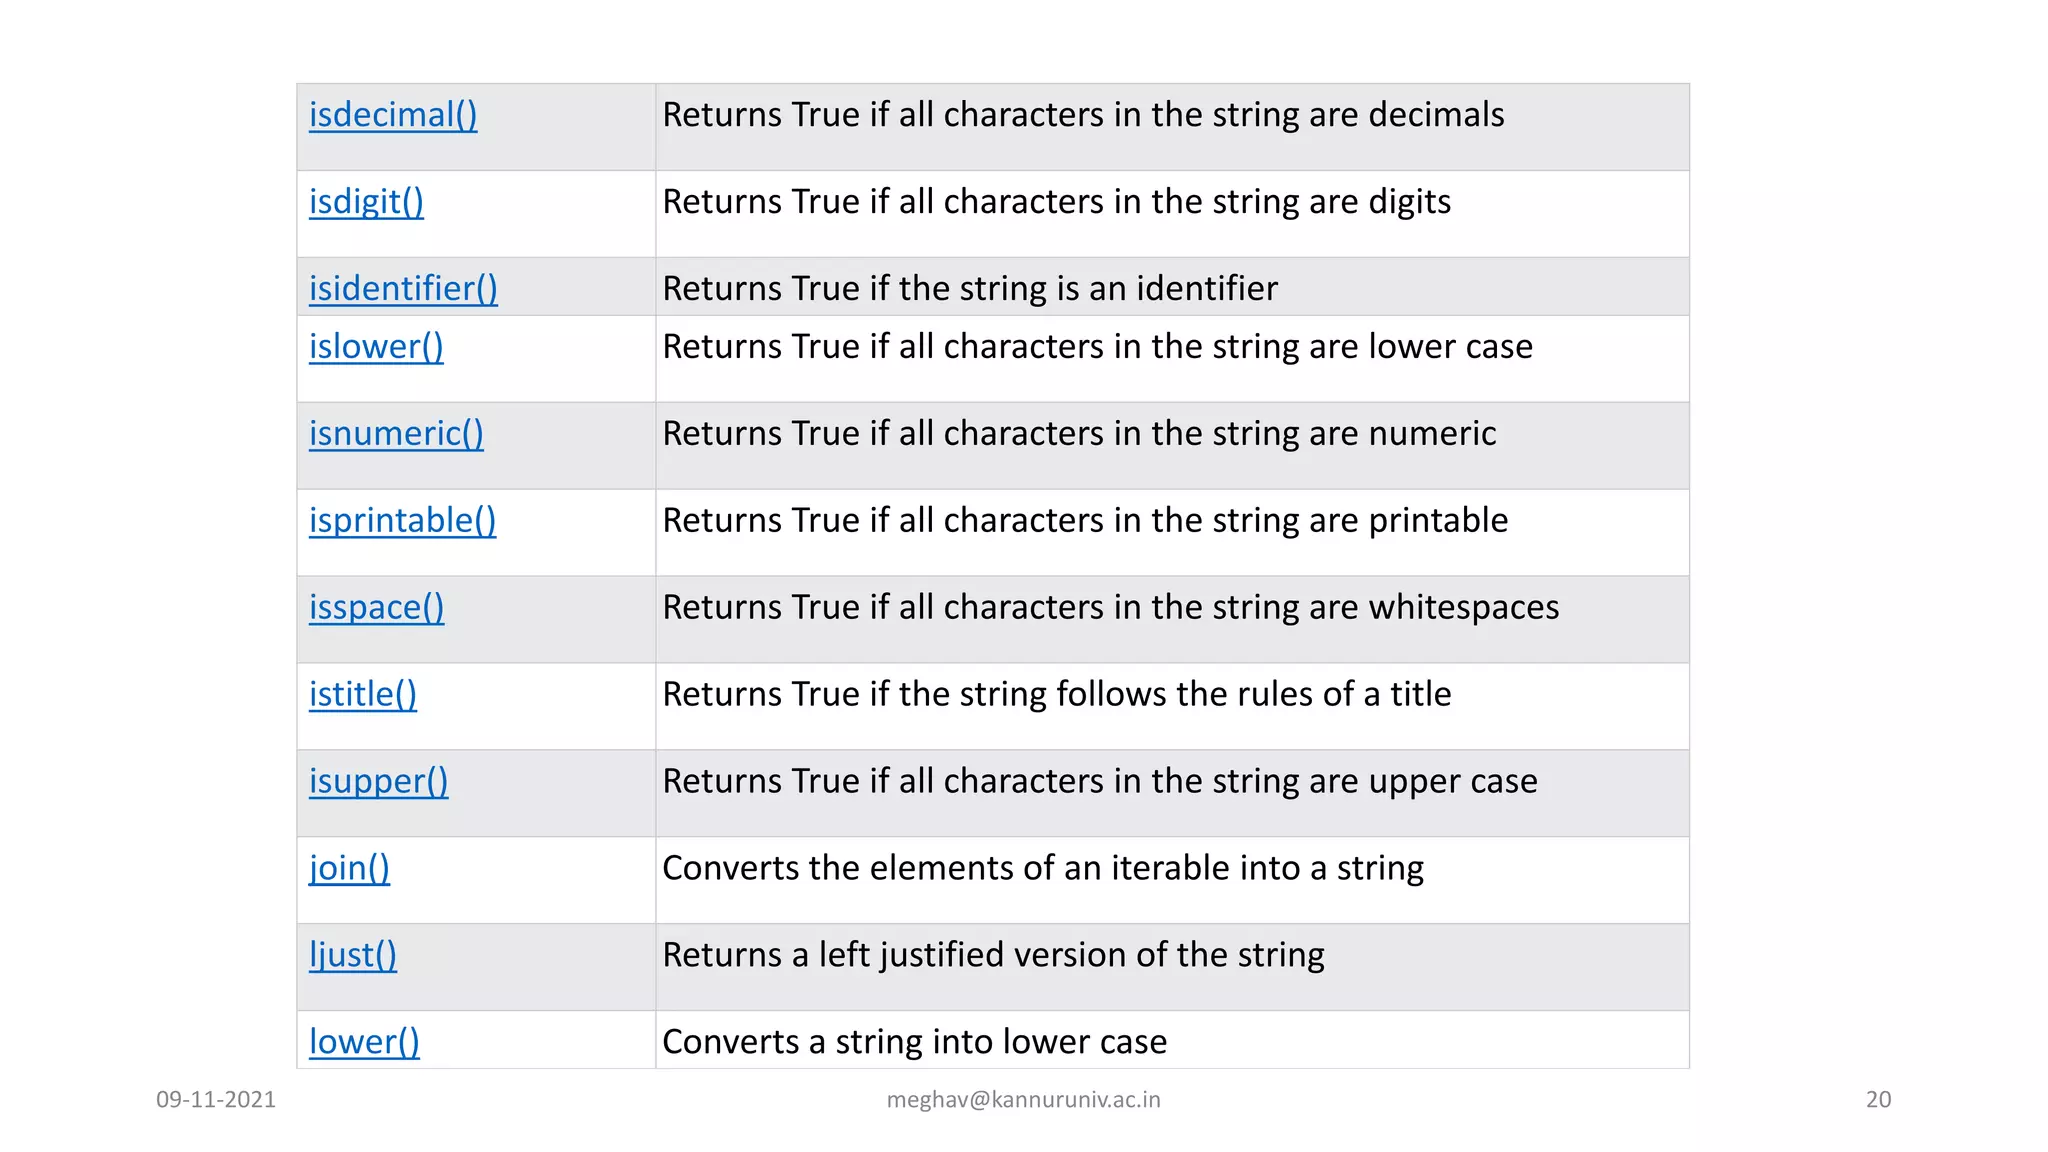Open the islower() method link
2048x1152 pixels.
(x=376, y=348)
